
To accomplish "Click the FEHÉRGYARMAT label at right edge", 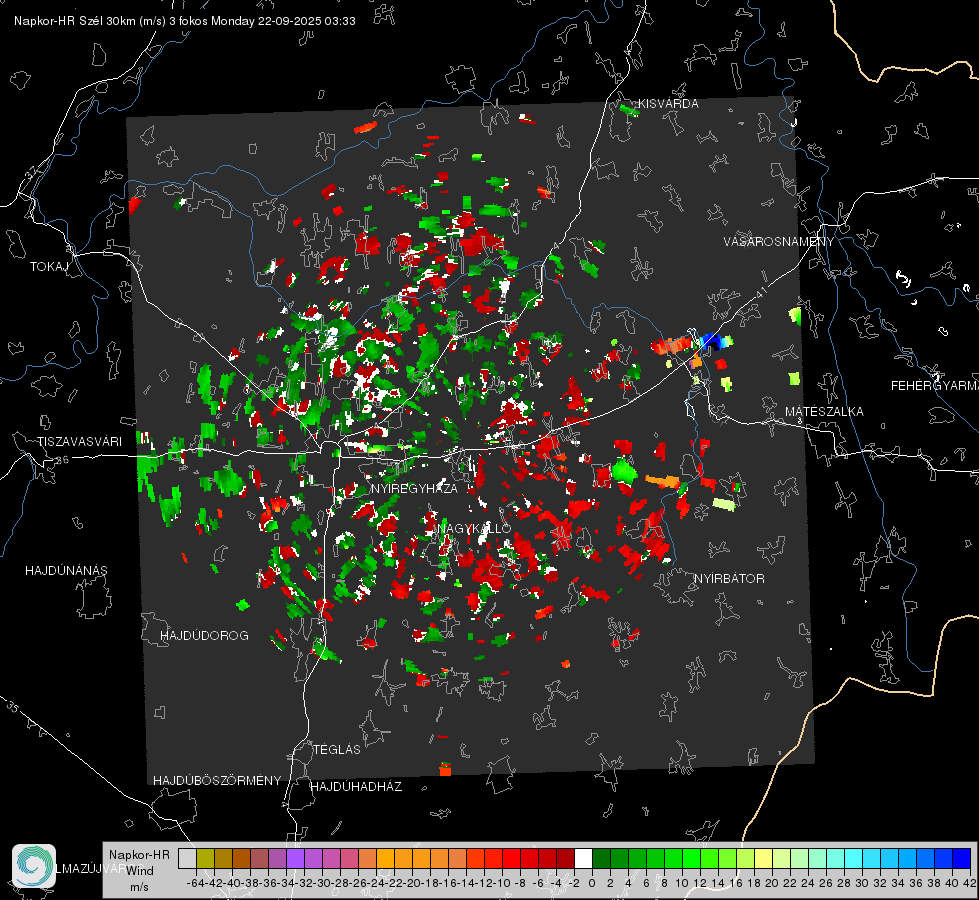I will 934,385.
